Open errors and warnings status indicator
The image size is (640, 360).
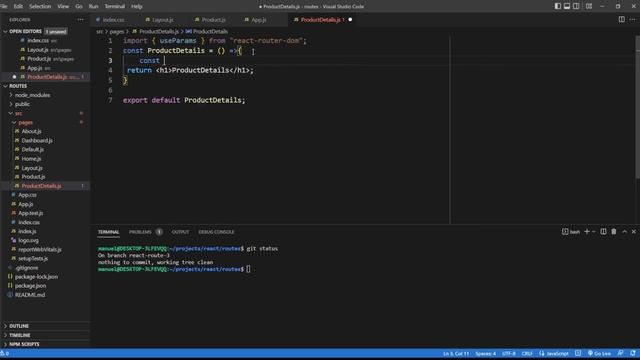pos(5,353)
